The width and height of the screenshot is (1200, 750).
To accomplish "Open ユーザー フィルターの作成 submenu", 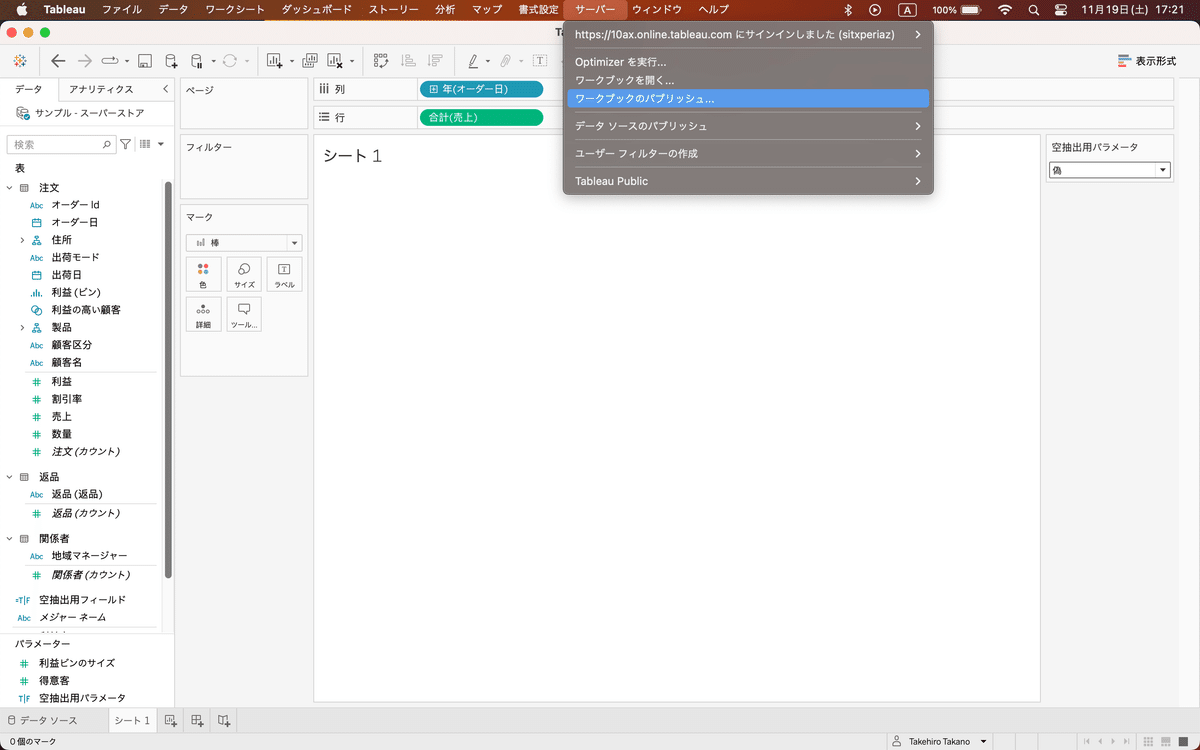I will point(748,153).
